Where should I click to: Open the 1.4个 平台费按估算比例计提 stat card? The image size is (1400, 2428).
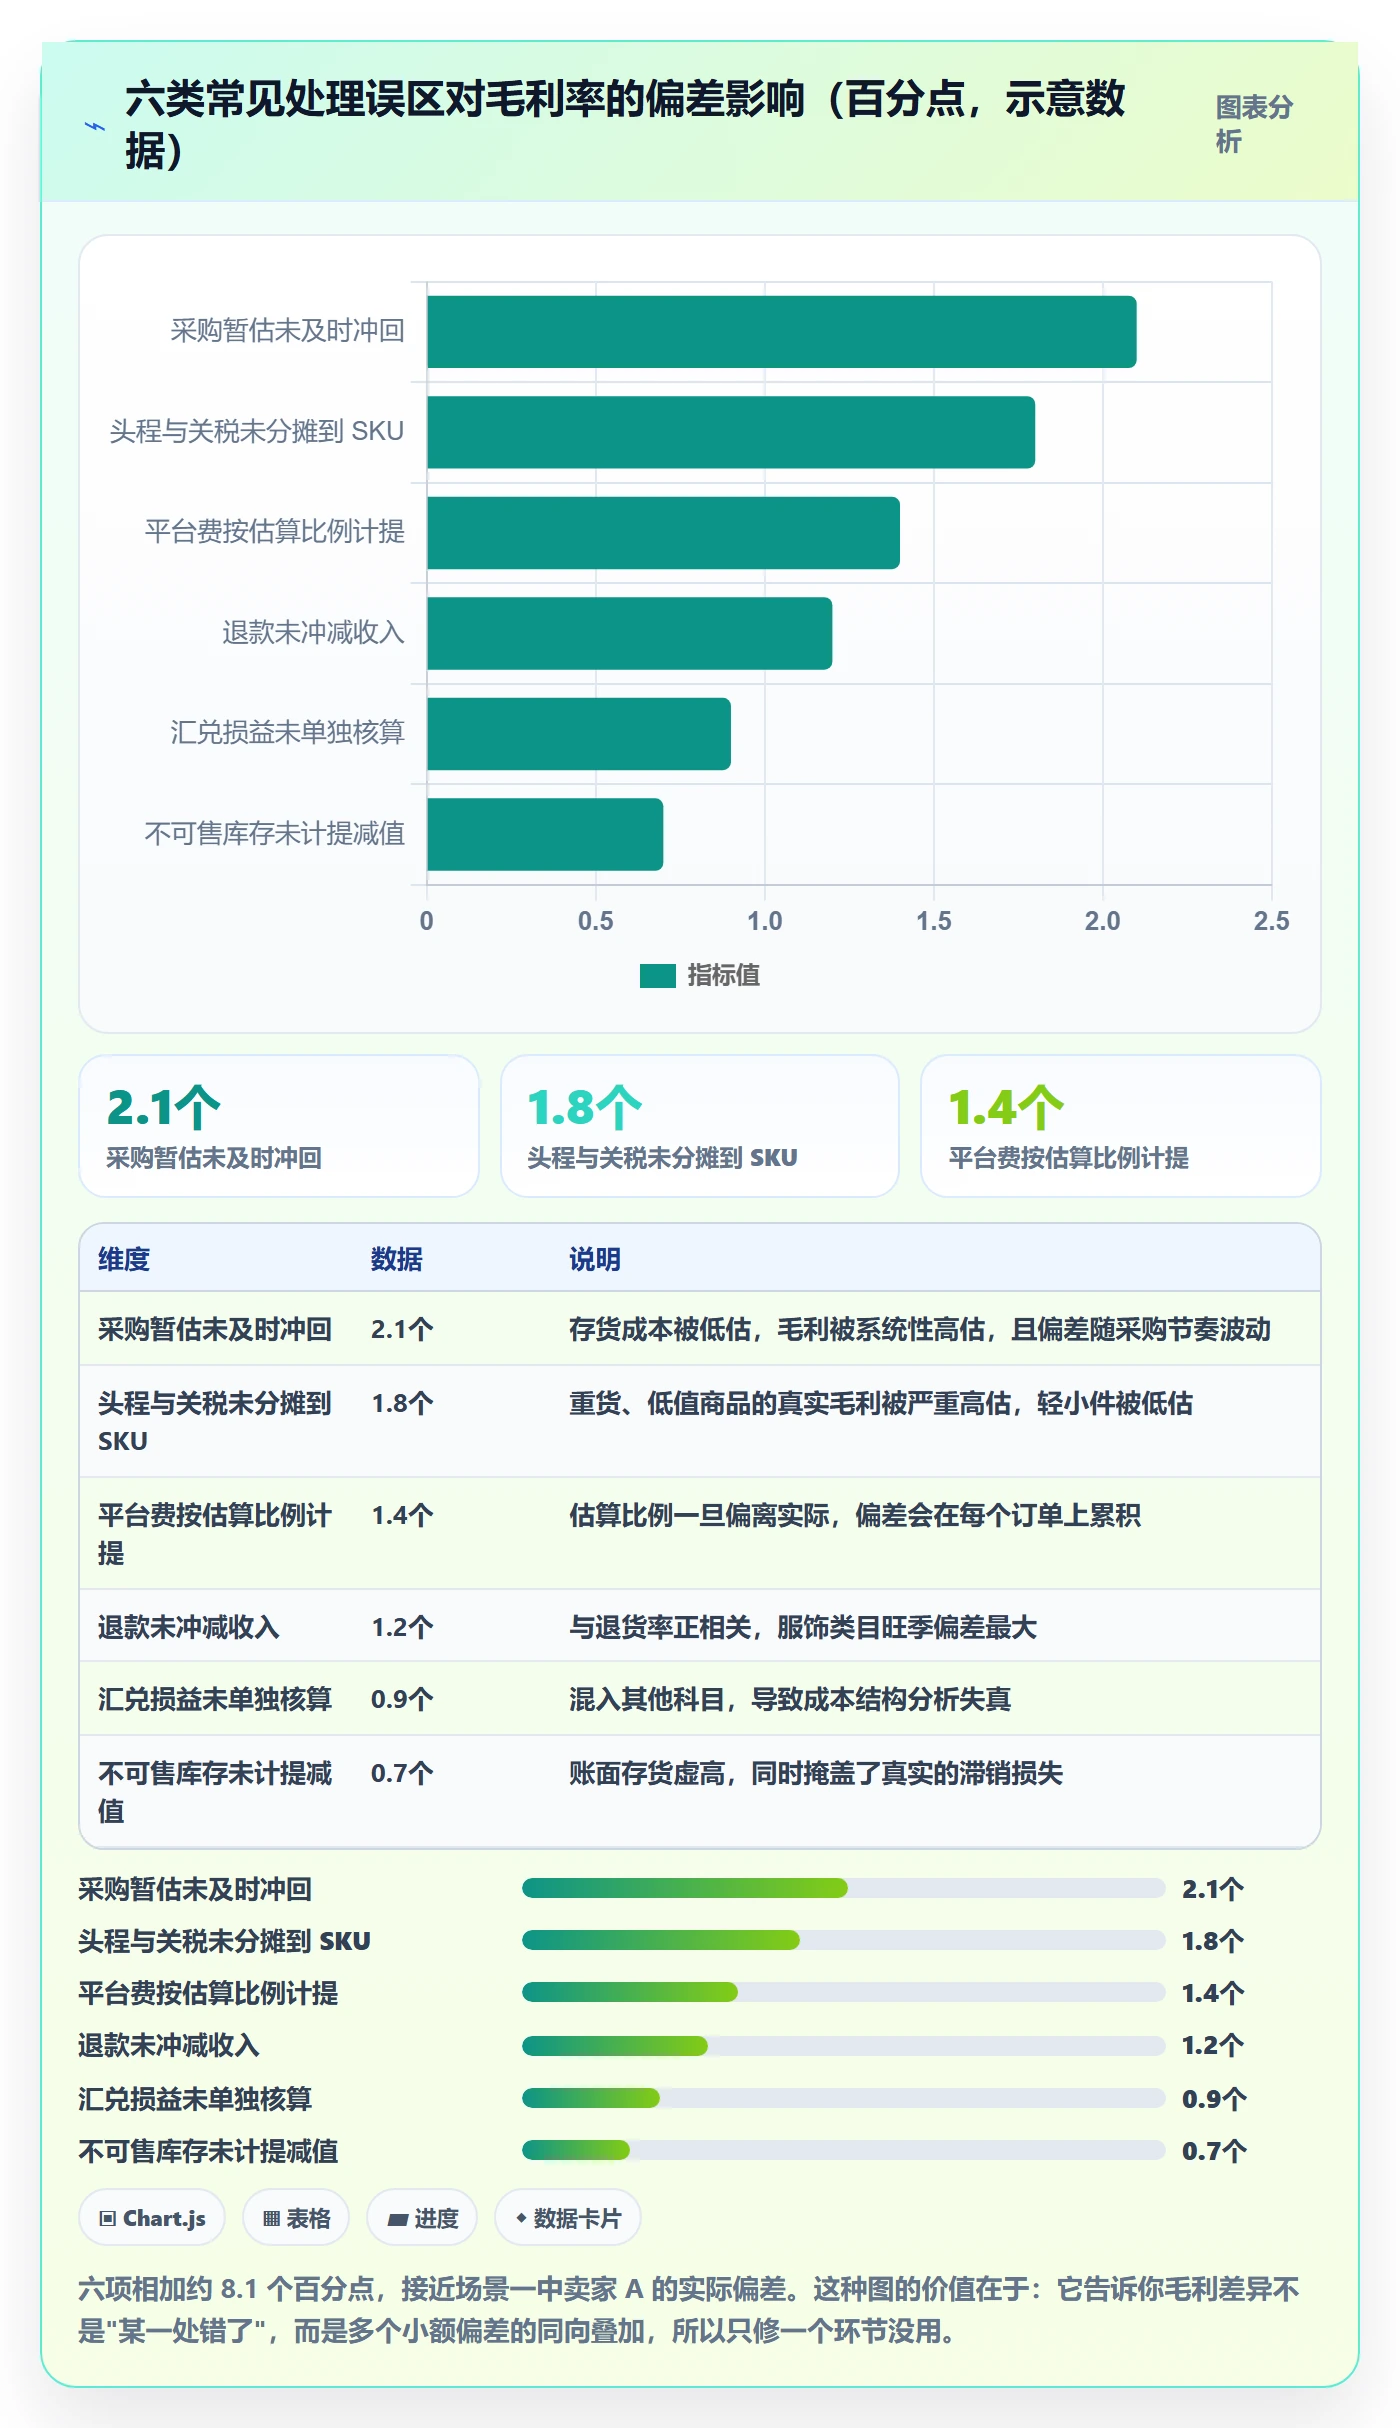pyautogui.click(x=1121, y=1126)
